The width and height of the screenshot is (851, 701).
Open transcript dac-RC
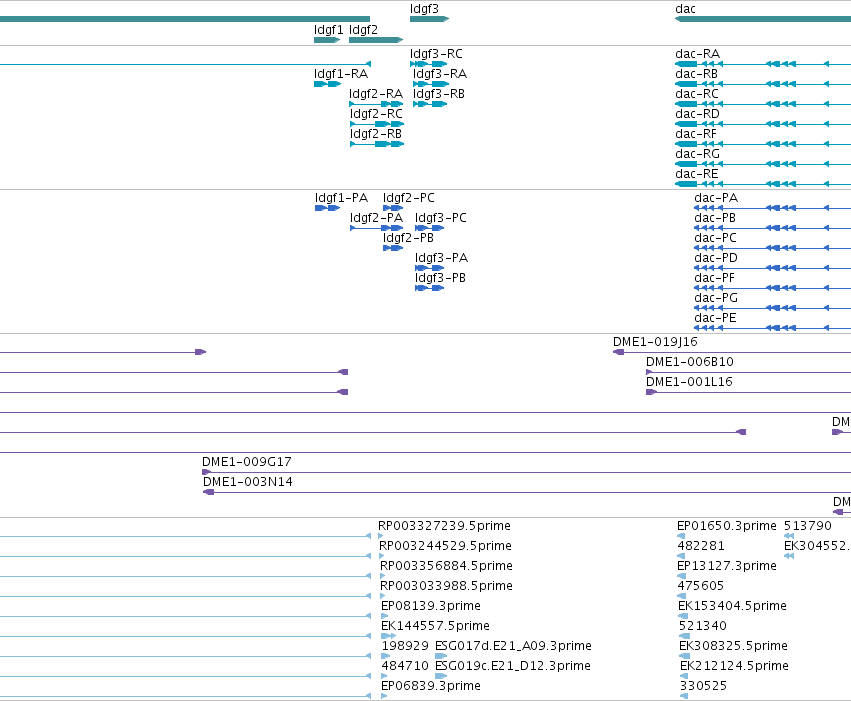point(696,94)
